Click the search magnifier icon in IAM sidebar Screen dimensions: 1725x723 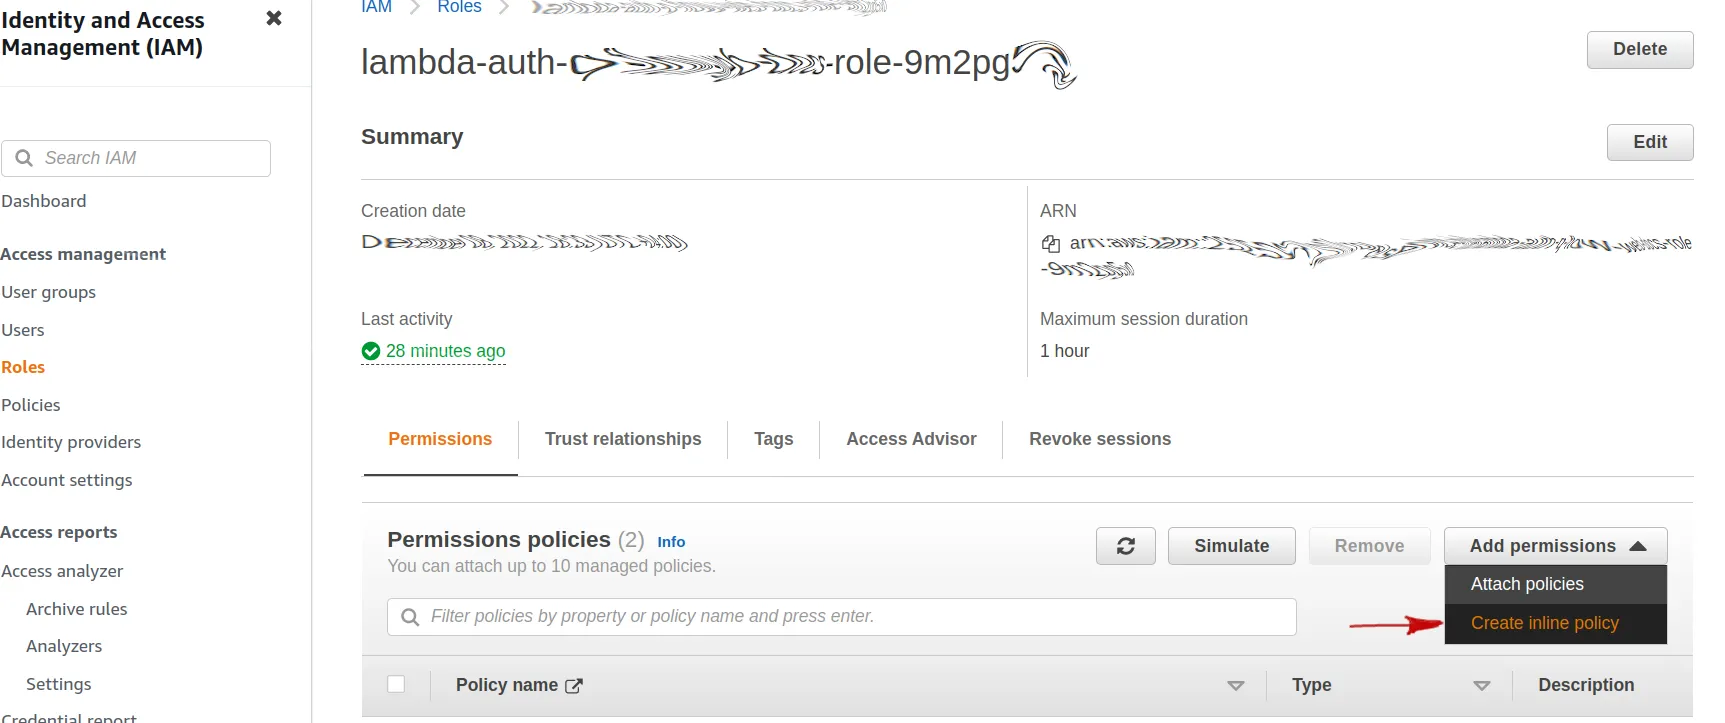coord(24,158)
